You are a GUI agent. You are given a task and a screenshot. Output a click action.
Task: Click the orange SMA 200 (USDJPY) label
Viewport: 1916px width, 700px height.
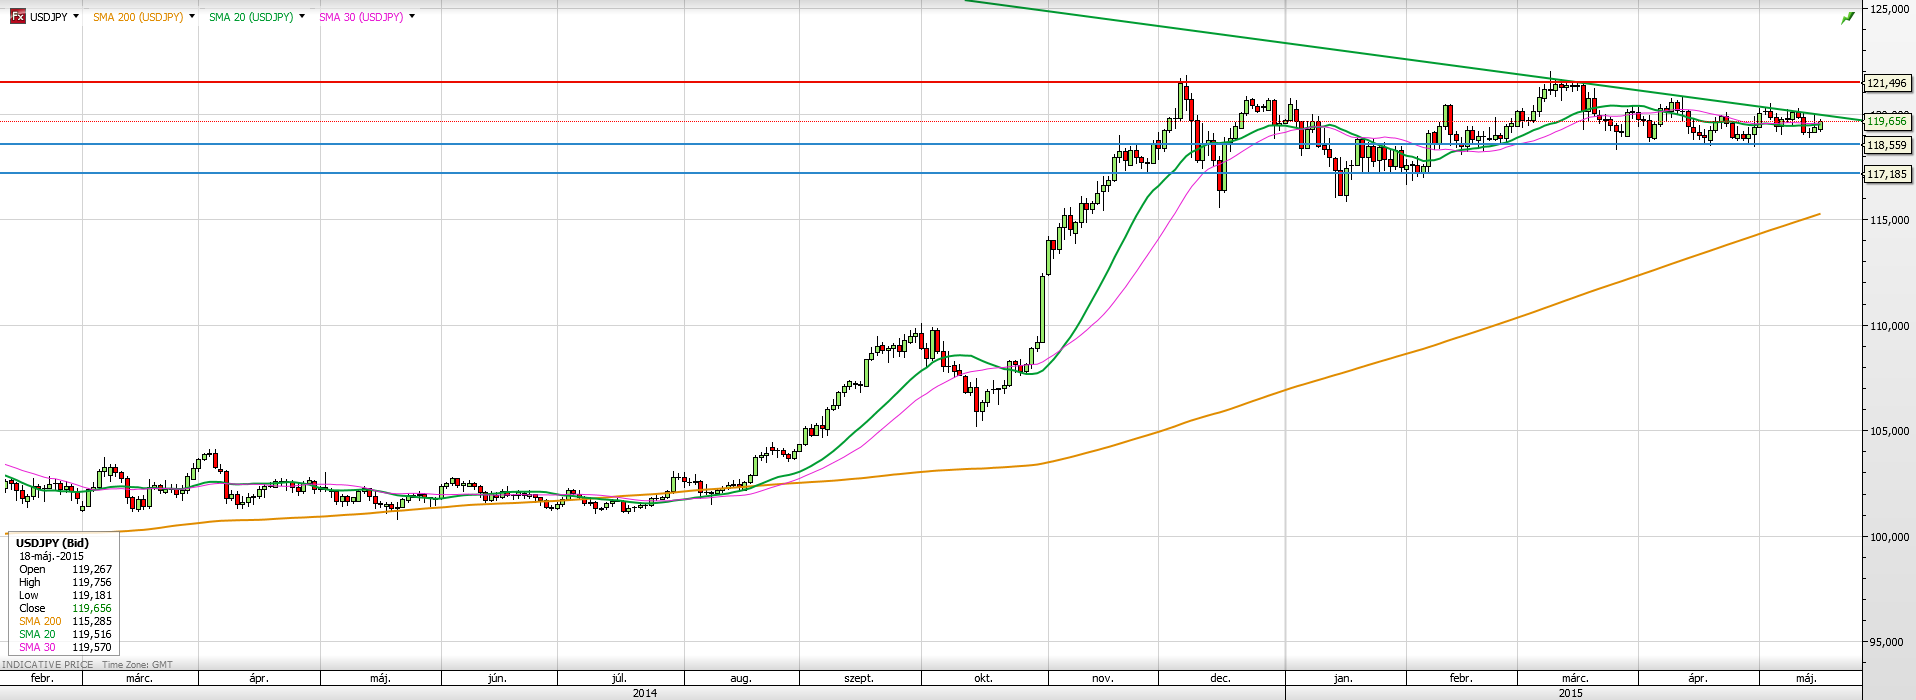[138, 17]
